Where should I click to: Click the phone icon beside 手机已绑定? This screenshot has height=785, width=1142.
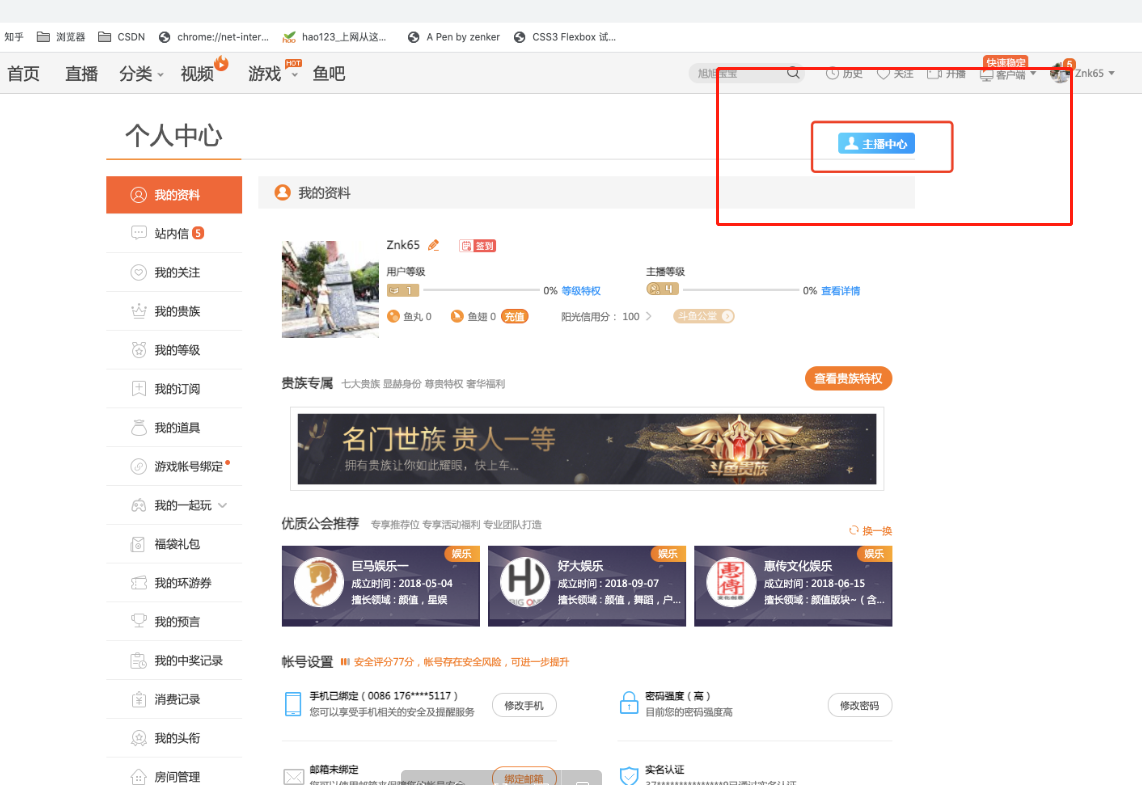(x=293, y=704)
